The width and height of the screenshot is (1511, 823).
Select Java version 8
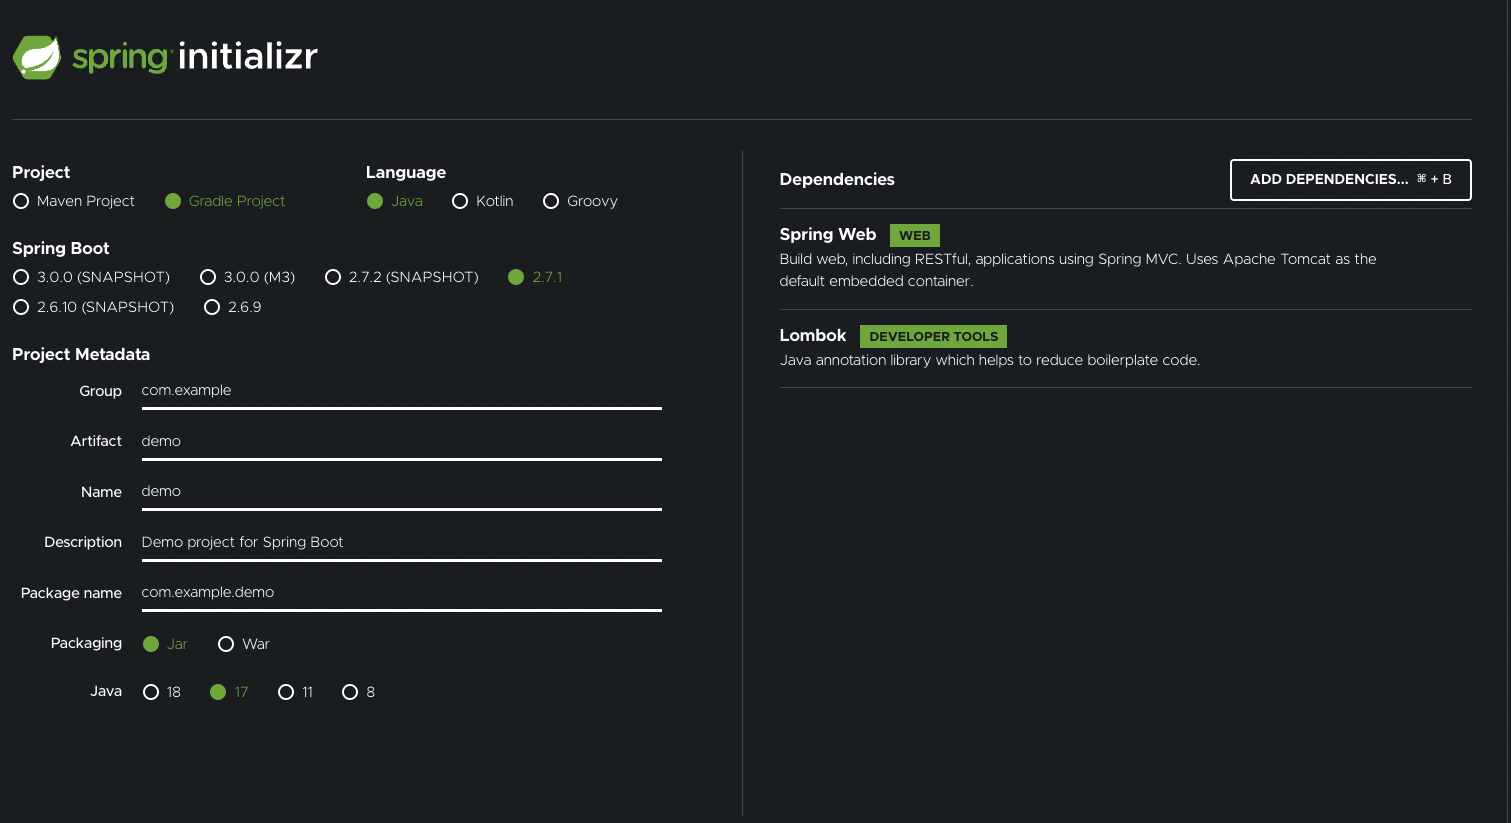(x=359, y=692)
